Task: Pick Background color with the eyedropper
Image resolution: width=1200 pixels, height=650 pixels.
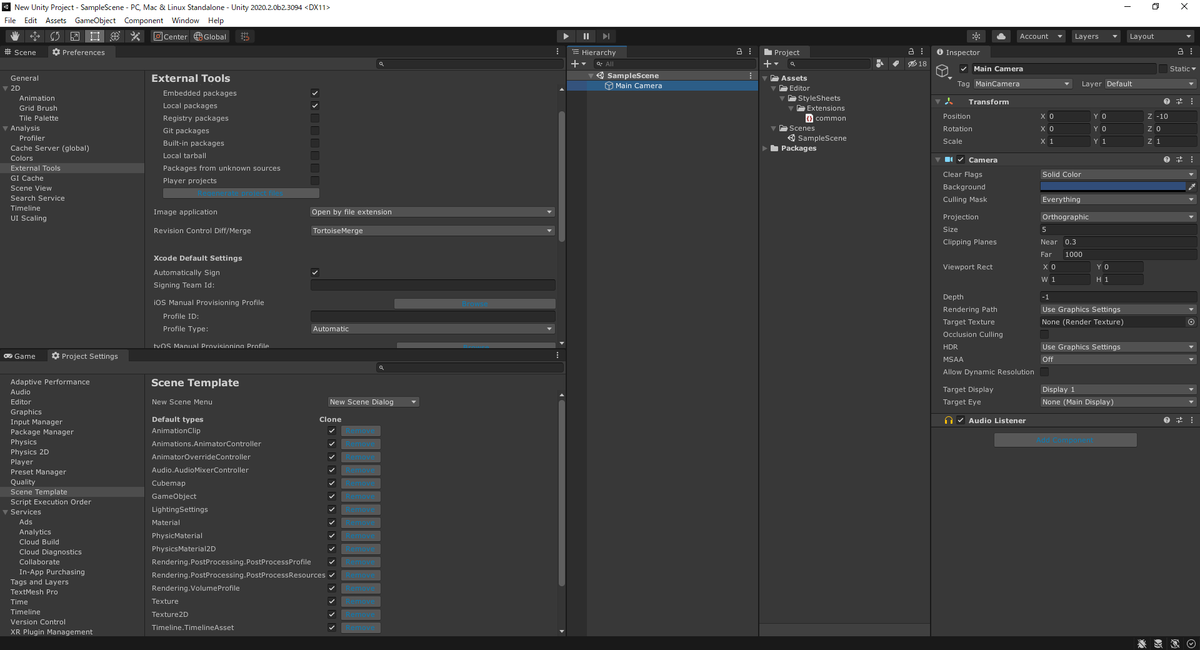Action: coord(1192,186)
